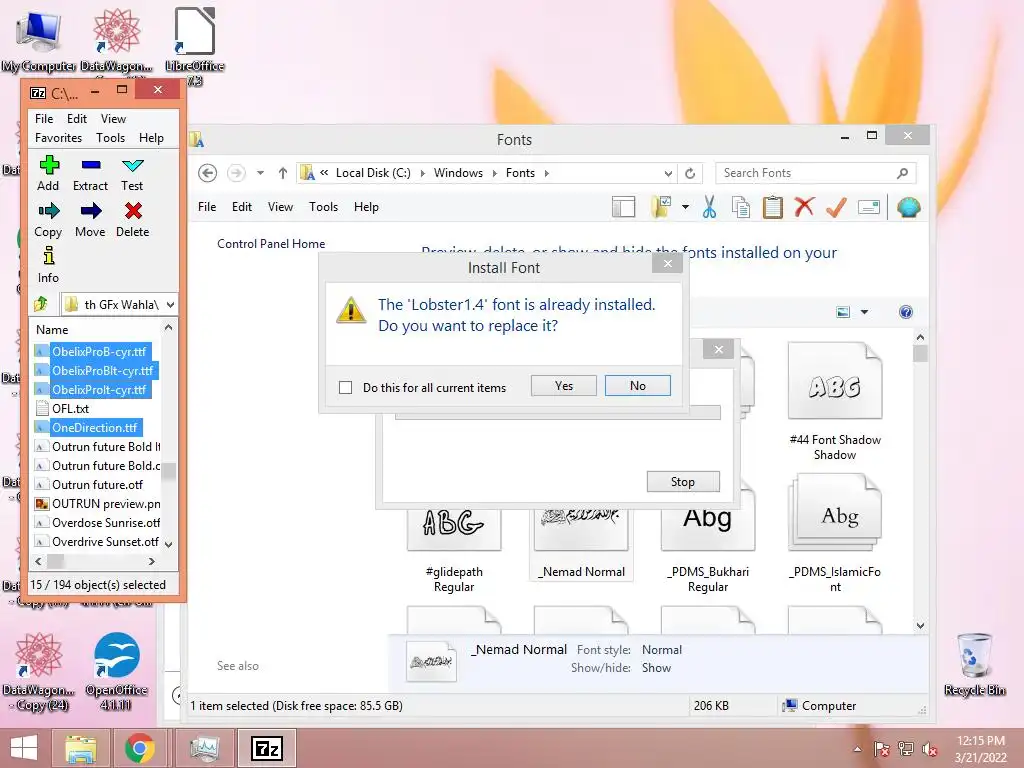Expand the Windows breadcrumb arrow in address bar
Viewport: 1024px width, 768px height.
(494, 173)
